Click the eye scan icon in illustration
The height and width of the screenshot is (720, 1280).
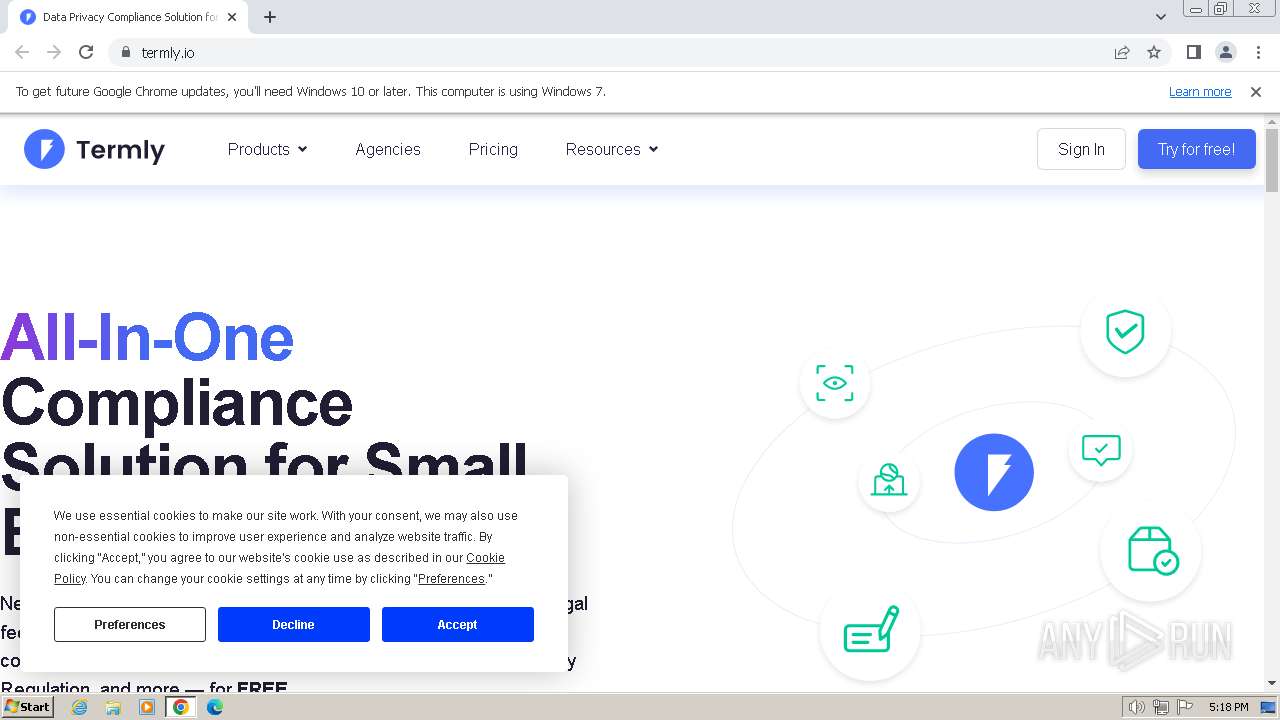pyautogui.click(x=834, y=383)
